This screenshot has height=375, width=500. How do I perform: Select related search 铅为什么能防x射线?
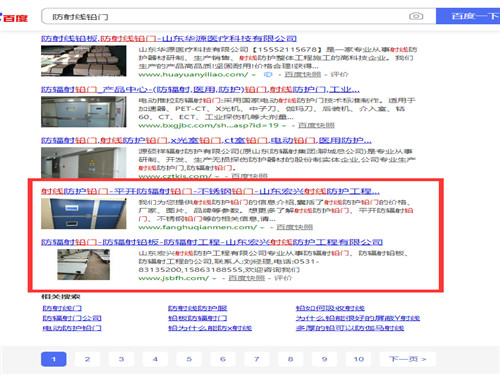point(210,328)
